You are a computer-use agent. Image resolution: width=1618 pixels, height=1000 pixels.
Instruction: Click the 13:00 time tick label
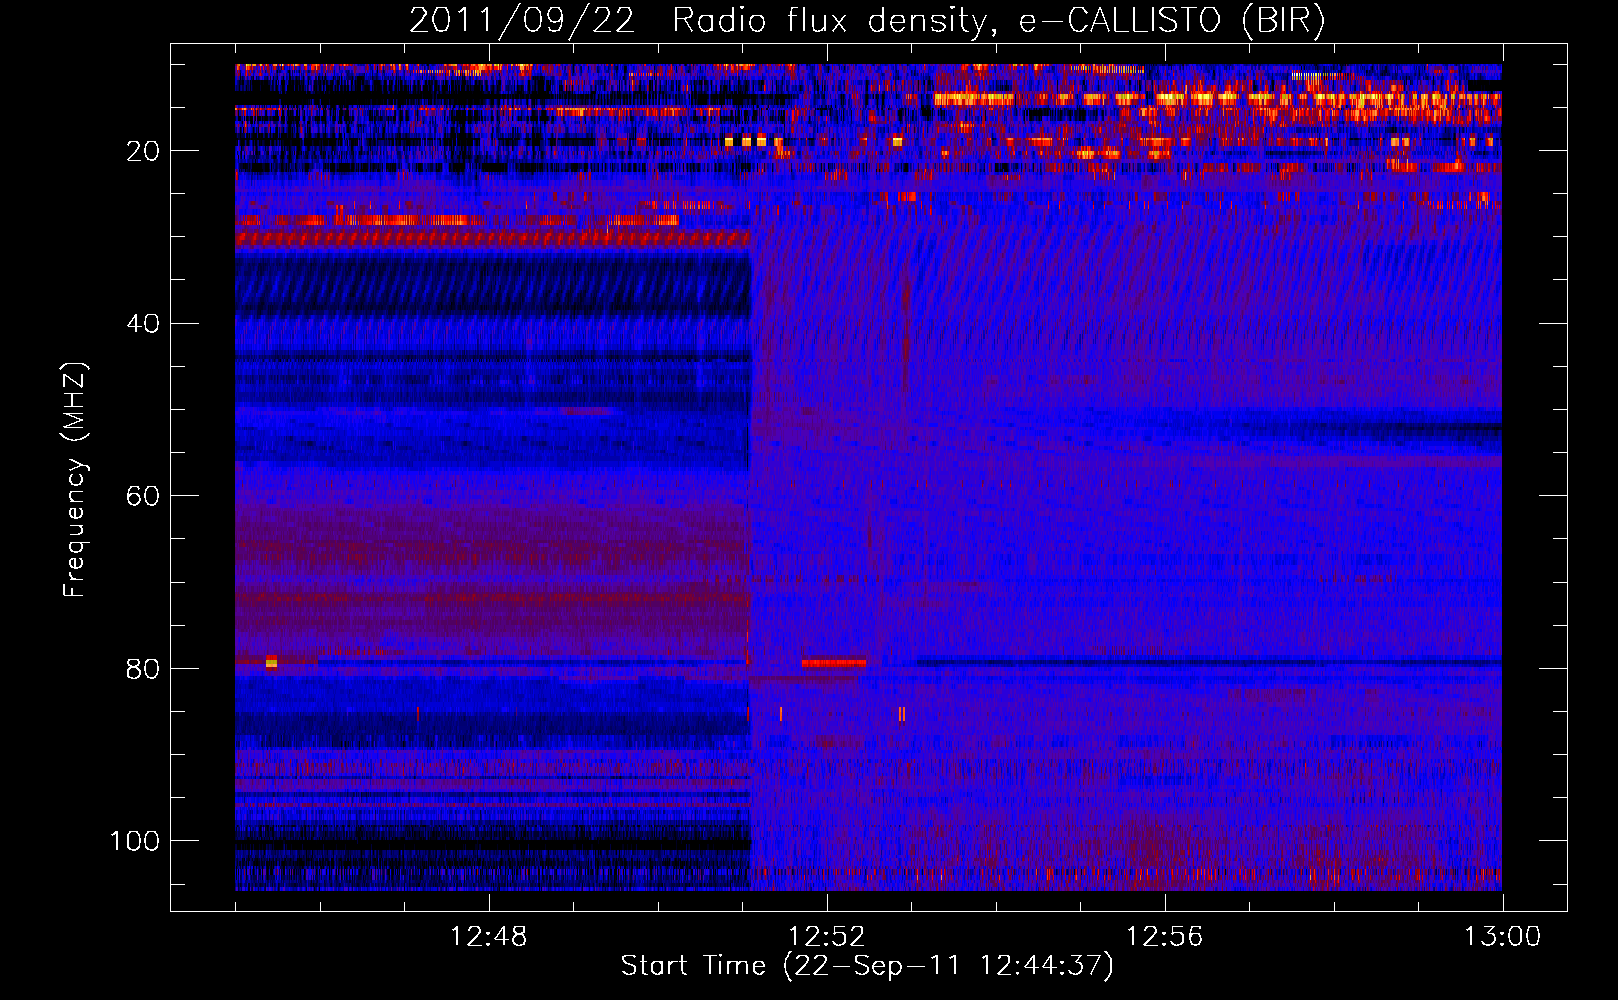[1502, 936]
